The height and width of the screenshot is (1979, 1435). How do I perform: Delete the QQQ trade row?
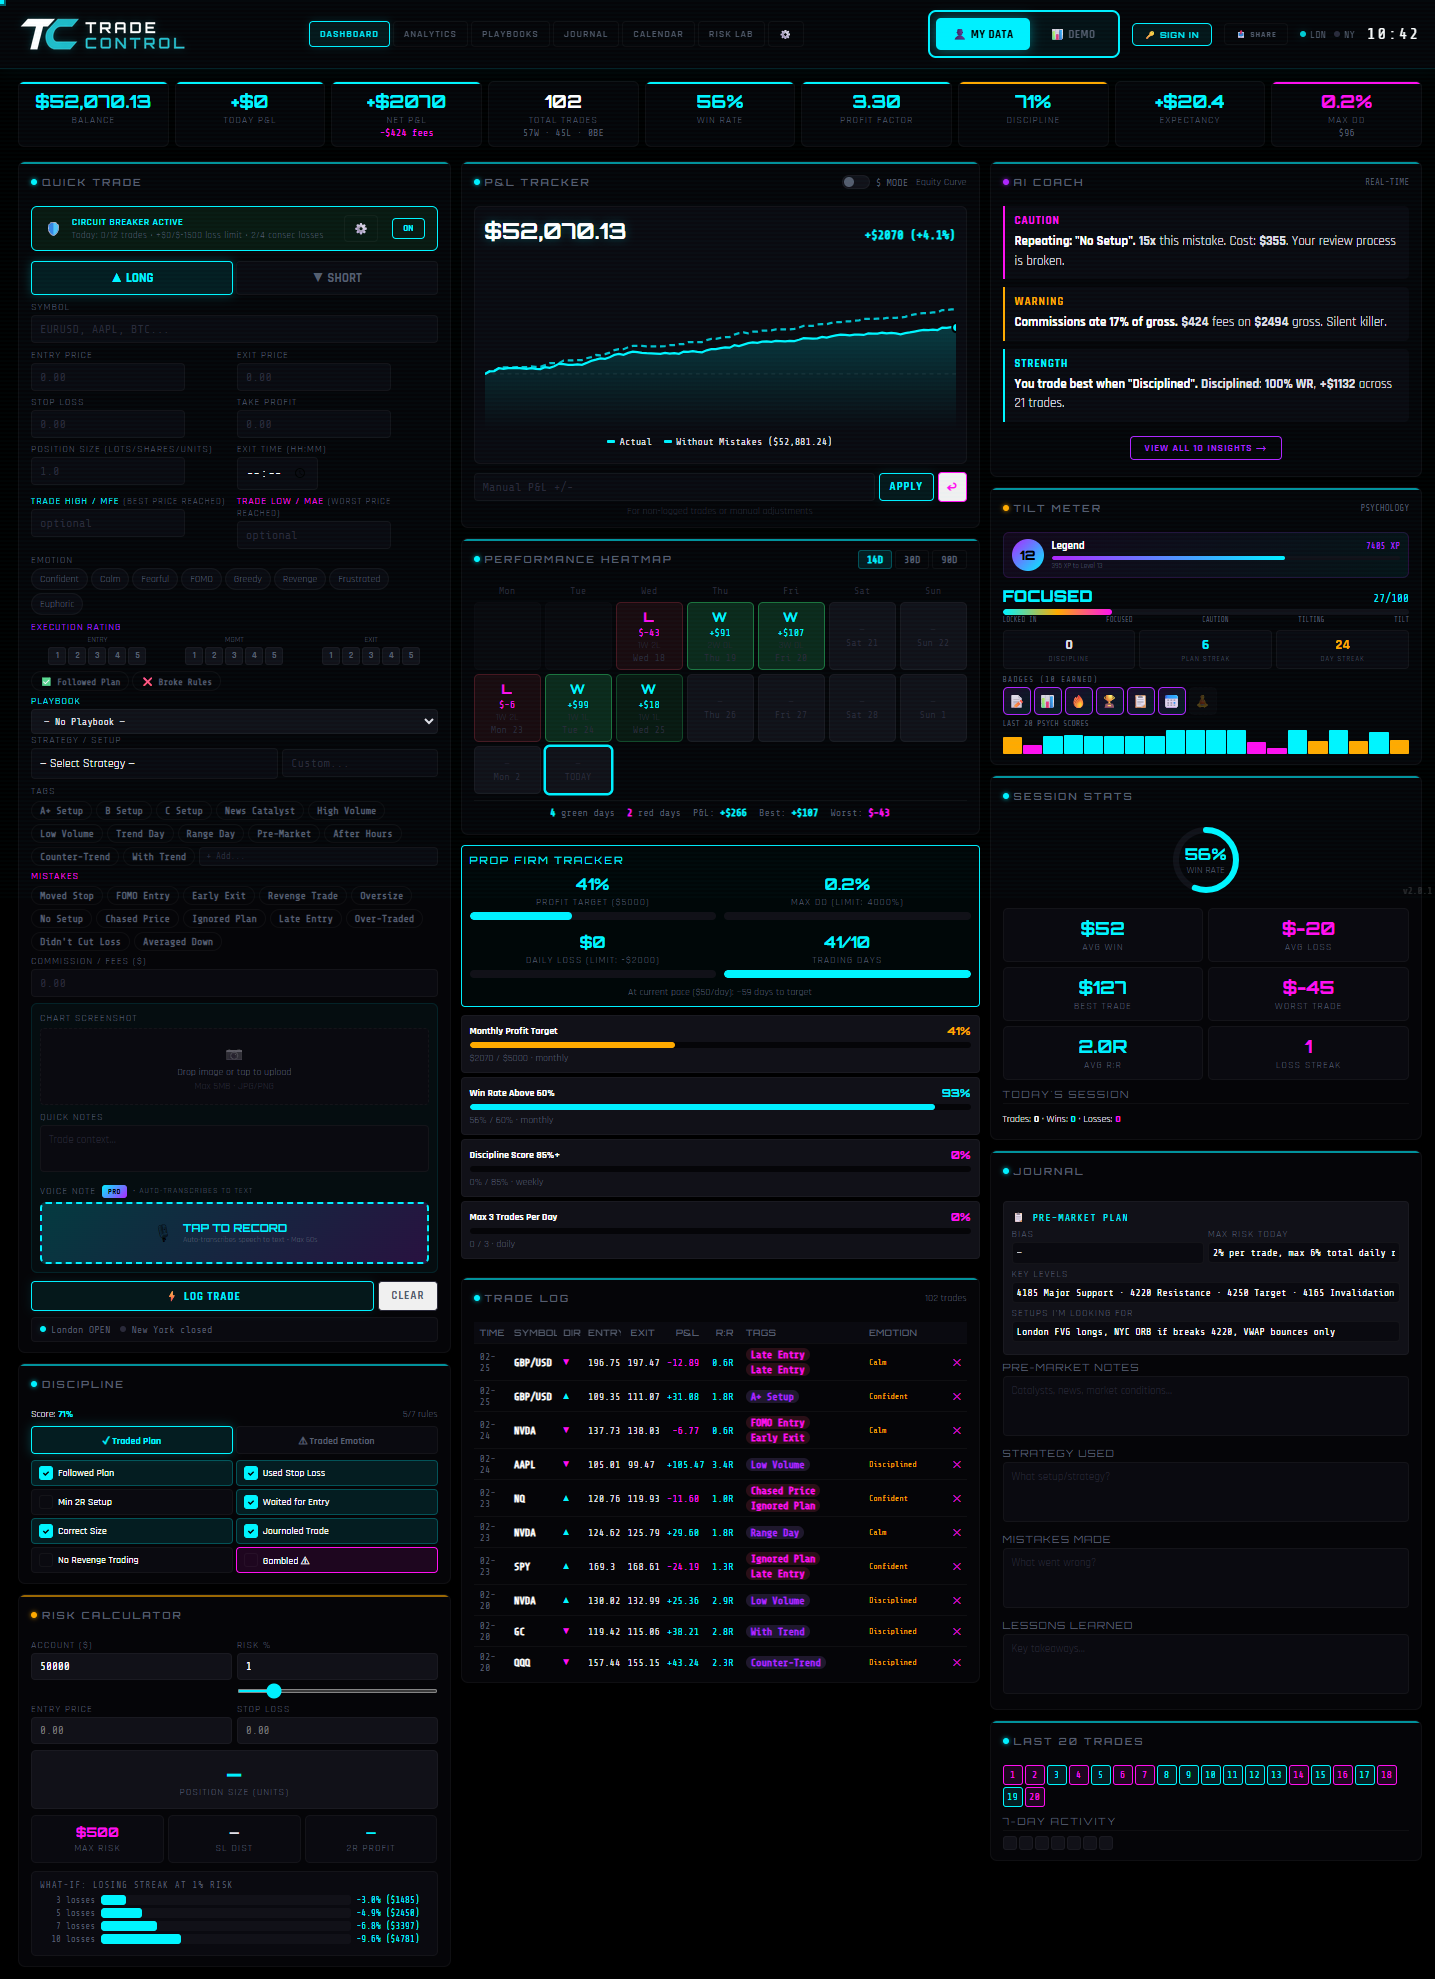pyautogui.click(x=957, y=1662)
